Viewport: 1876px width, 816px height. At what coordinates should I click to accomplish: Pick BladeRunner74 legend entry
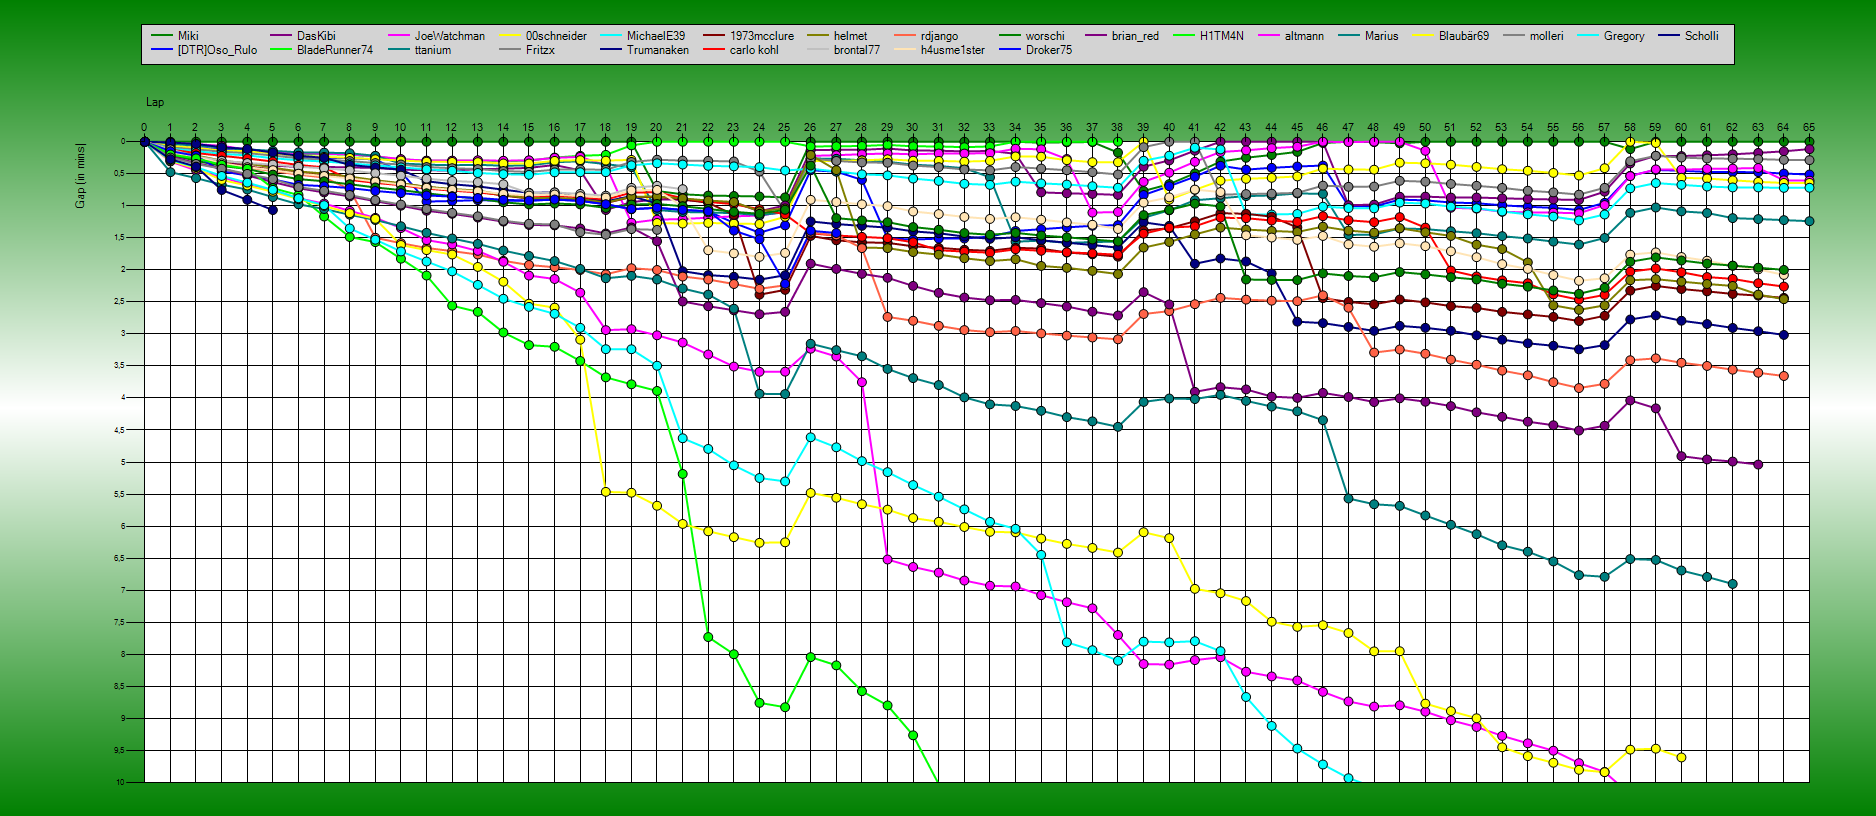(335, 50)
